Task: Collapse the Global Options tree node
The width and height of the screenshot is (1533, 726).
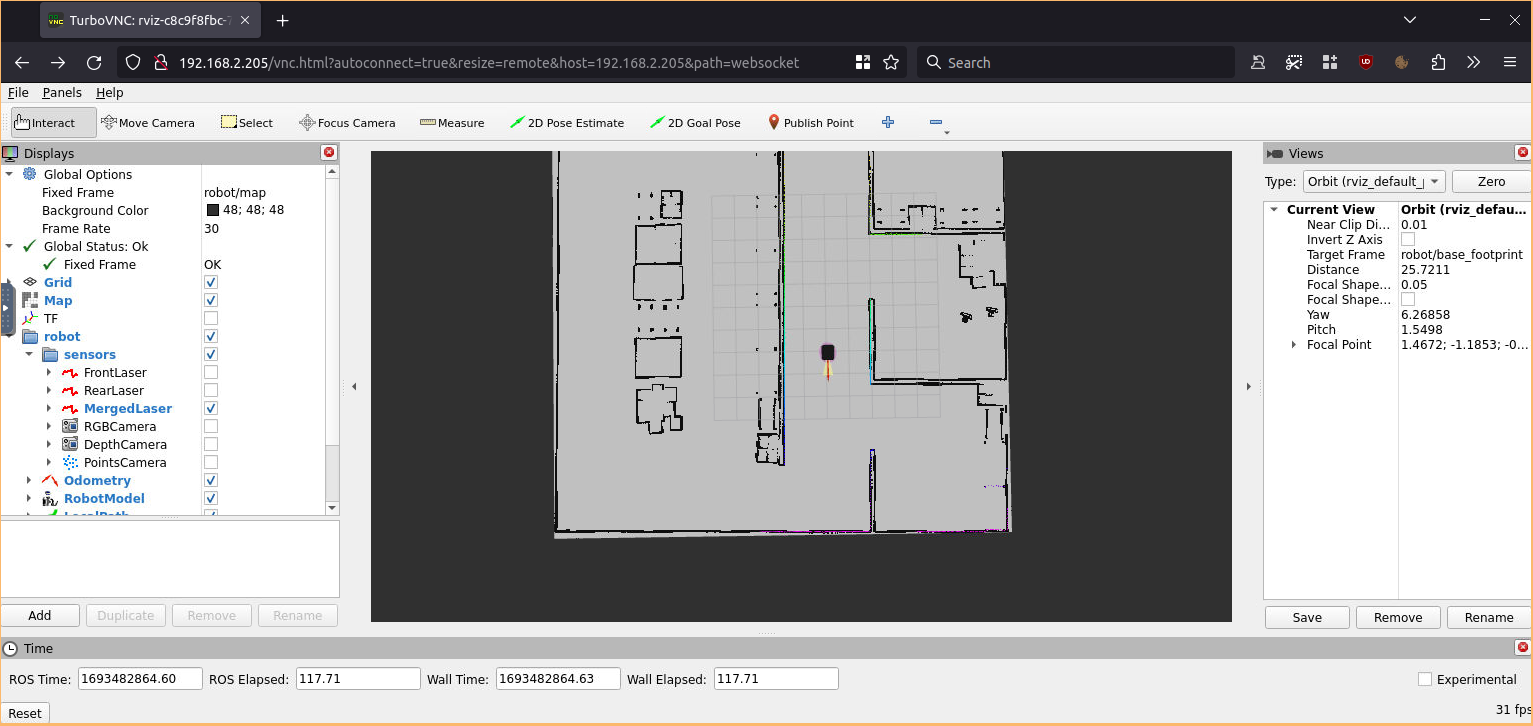Action: tap(9, 174)
